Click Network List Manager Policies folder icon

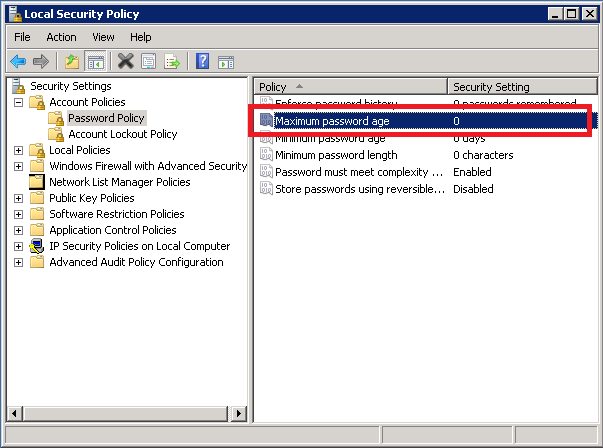point(37,182)
